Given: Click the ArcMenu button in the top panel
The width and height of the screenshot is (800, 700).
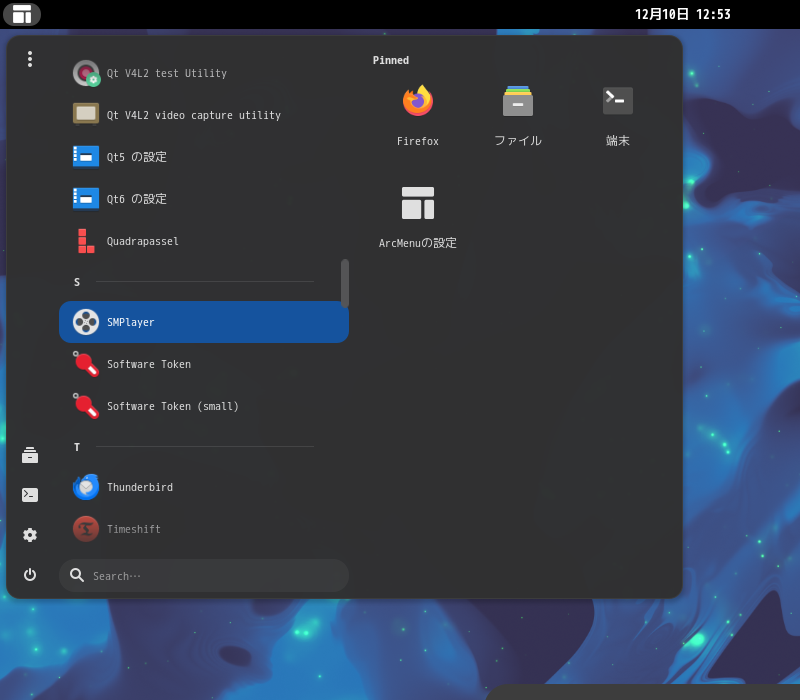Looking at the screenshot, I should click(x=22, y=14).
